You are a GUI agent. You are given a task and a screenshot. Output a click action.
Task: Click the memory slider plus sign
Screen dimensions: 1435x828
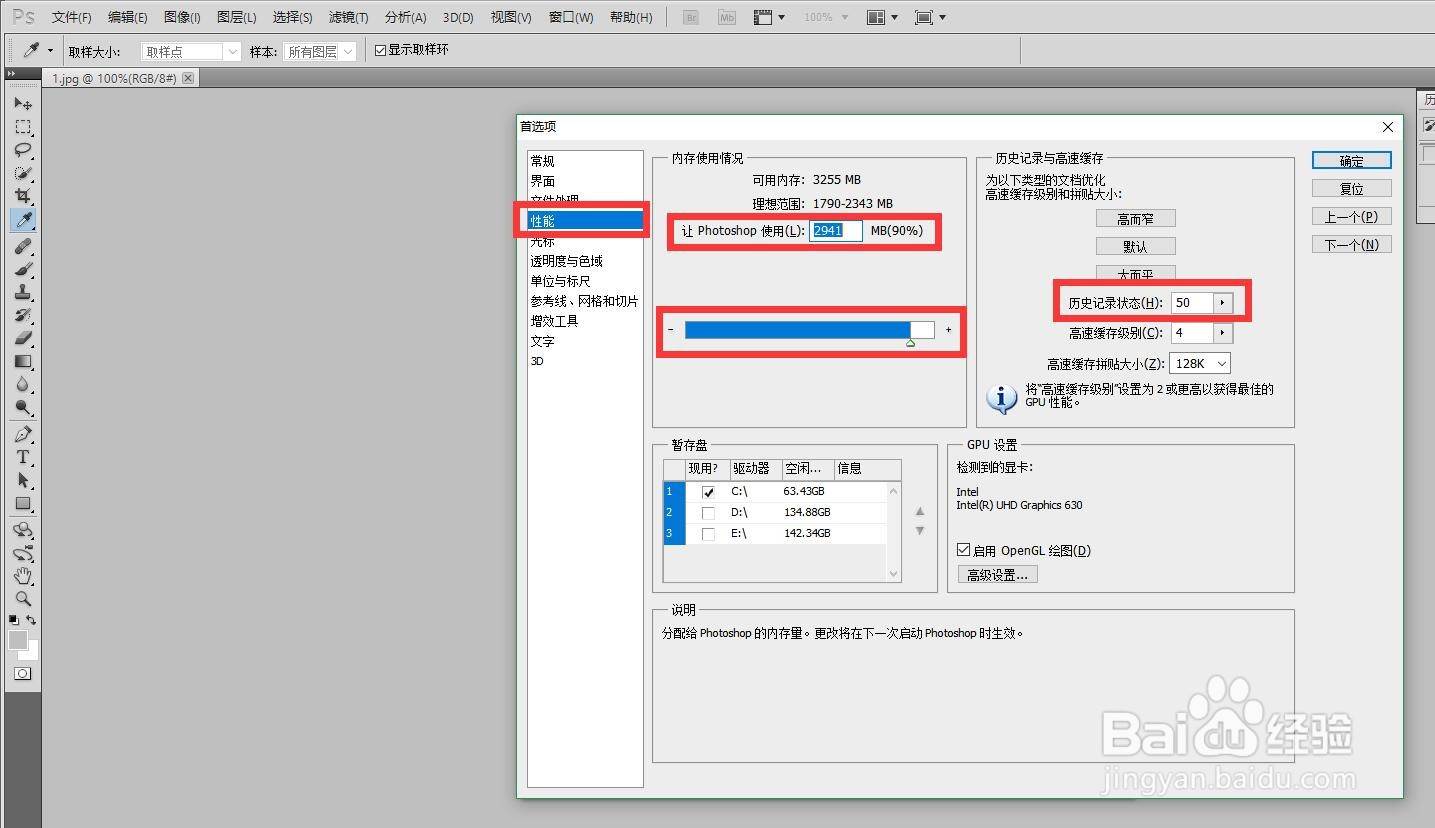[x=948, y=330]
